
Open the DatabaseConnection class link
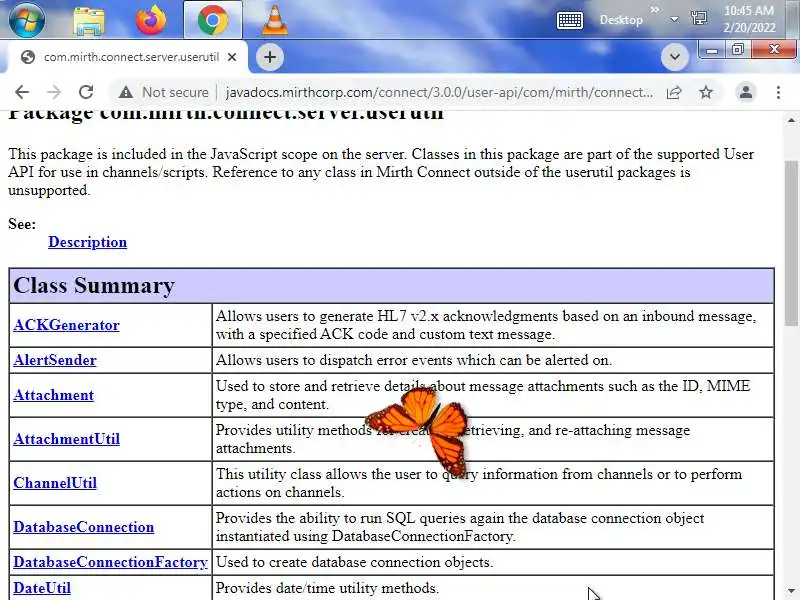click(84, 527)
